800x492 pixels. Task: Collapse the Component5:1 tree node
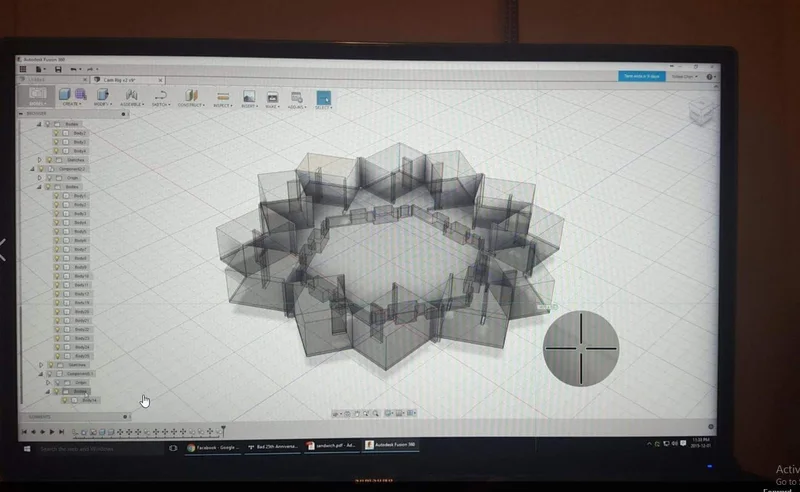[41, 374]
